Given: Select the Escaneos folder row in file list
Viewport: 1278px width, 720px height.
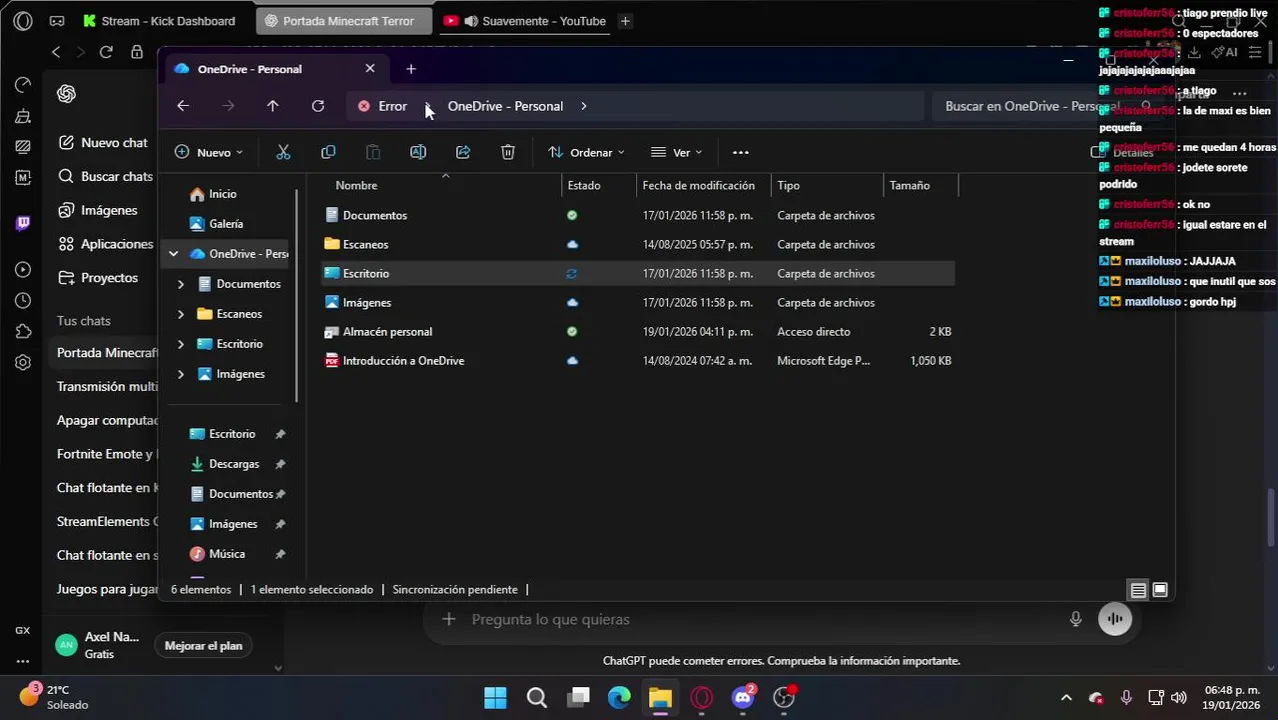Looking at the screenshot, I should [x=637, y=244].
